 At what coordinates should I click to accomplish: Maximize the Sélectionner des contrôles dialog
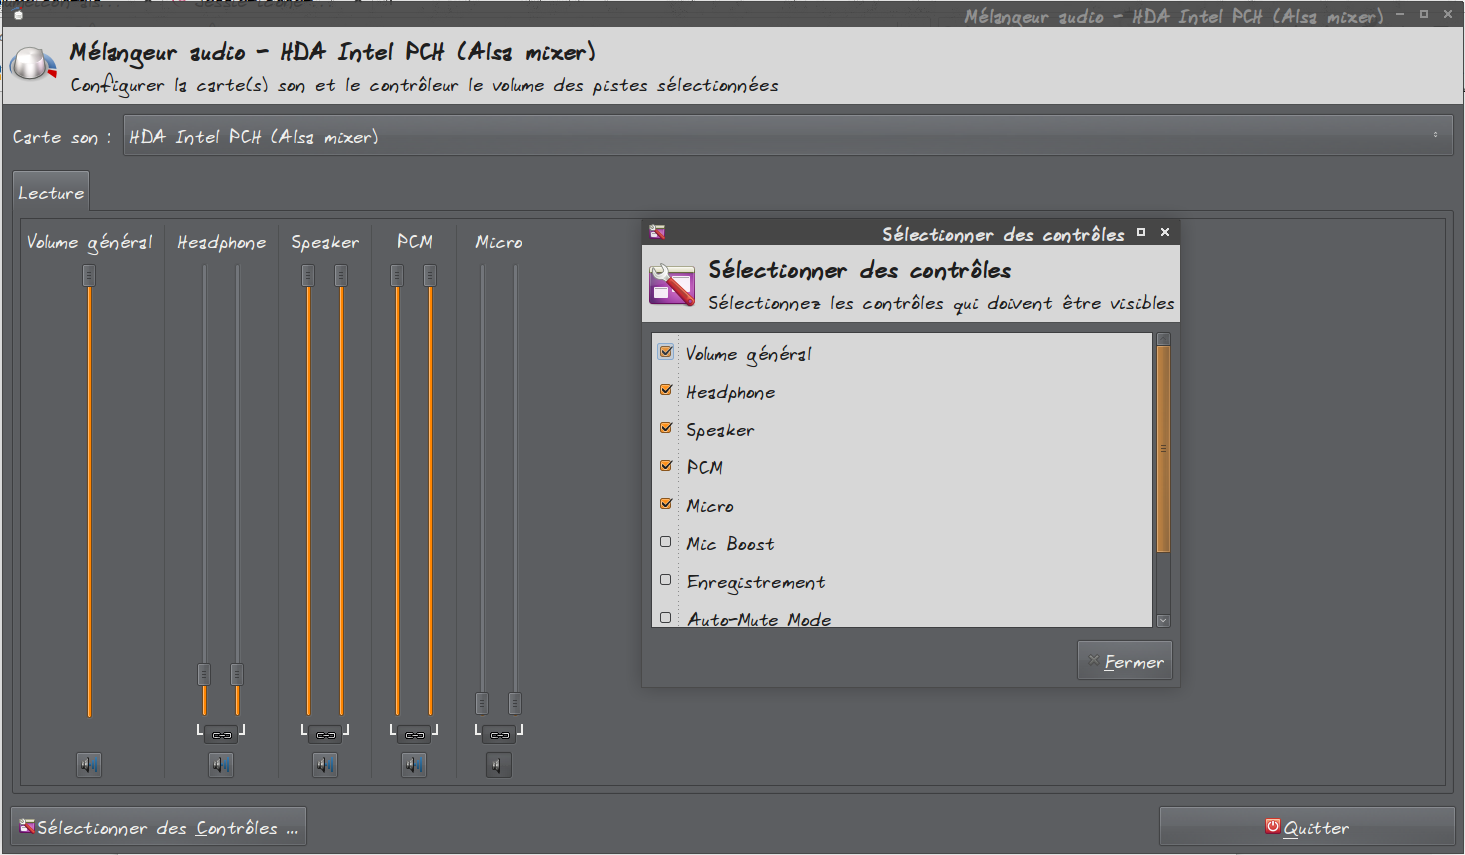1141,232
